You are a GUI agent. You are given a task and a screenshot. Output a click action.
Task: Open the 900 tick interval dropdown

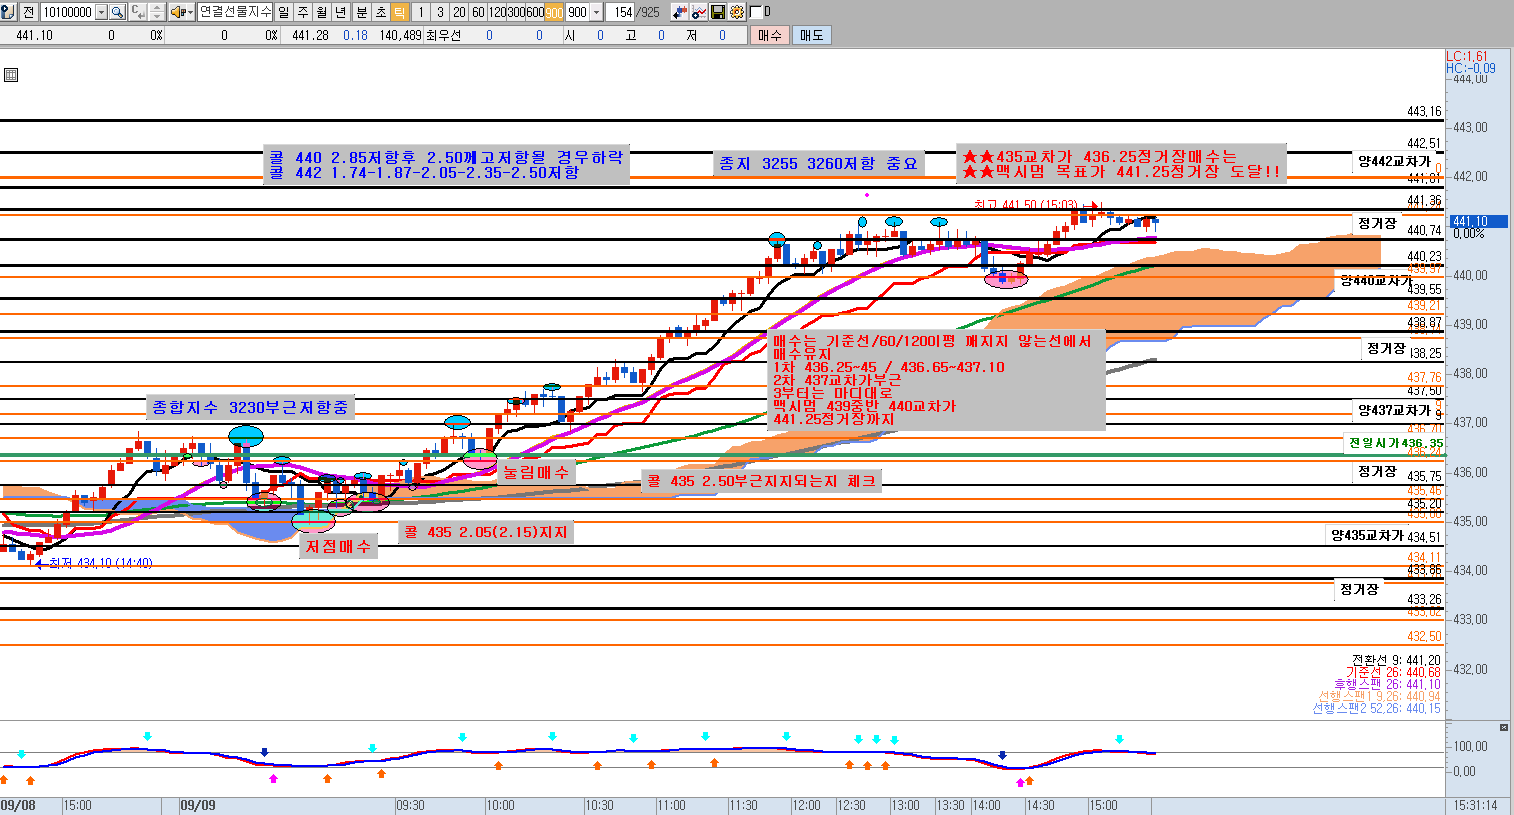coord(597,12)
